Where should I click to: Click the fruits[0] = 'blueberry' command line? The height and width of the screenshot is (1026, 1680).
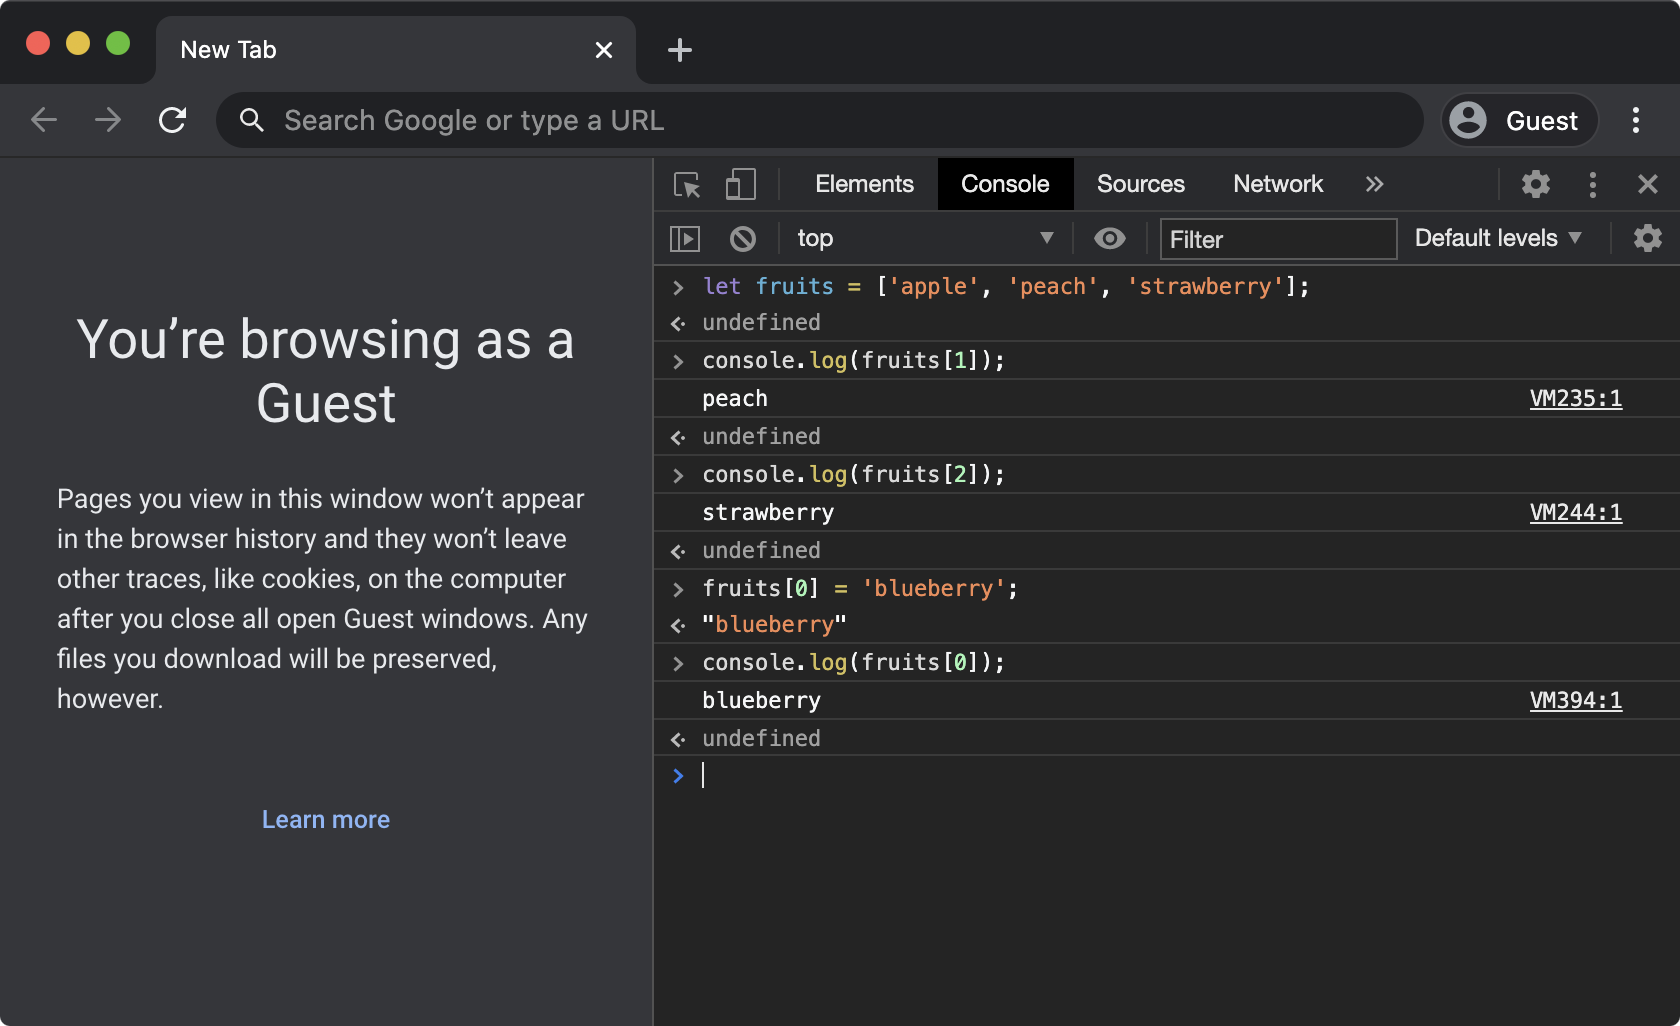860,588
